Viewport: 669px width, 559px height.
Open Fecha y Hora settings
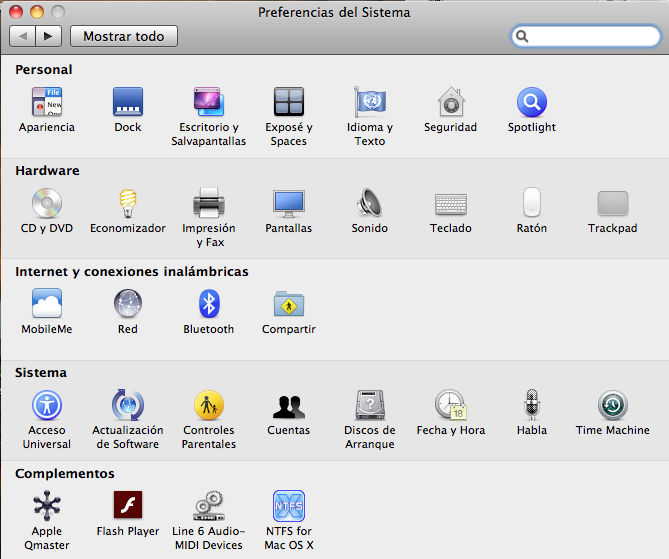pos(450,406)
